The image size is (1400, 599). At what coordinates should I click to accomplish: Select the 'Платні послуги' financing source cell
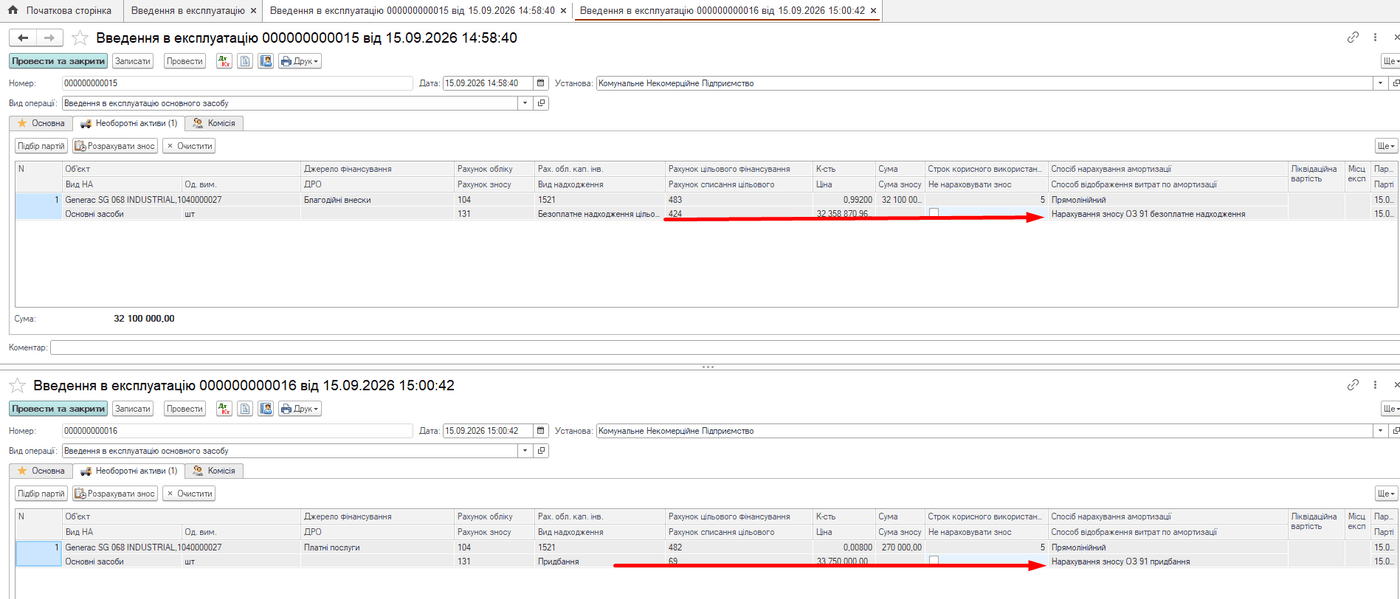[377, 548]
